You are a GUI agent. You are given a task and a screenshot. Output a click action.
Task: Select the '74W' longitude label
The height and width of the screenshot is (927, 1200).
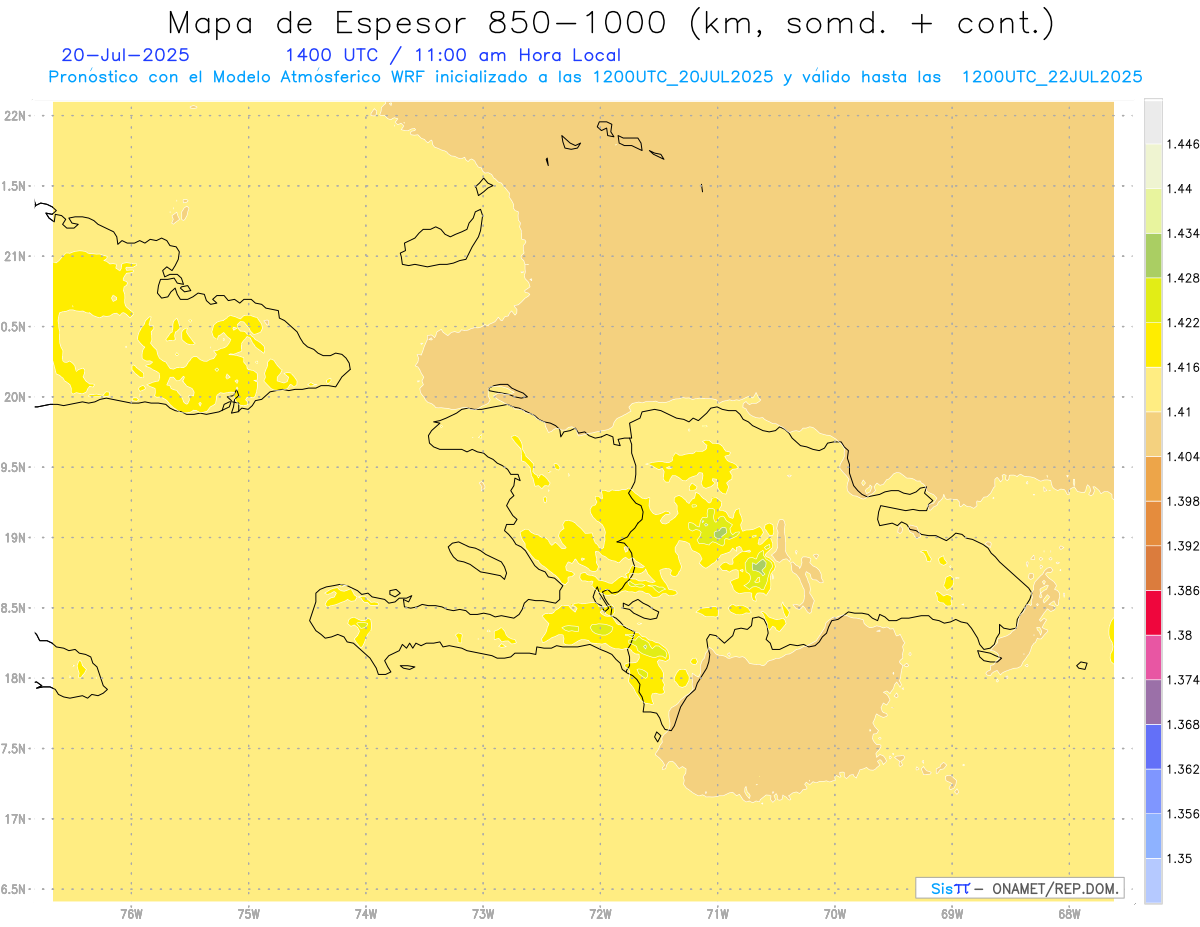click(x=366, y=913)
